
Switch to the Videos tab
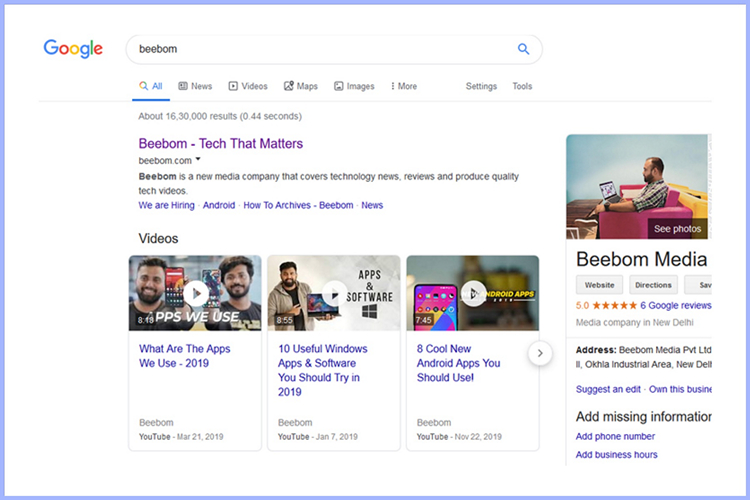click(248, 86)
